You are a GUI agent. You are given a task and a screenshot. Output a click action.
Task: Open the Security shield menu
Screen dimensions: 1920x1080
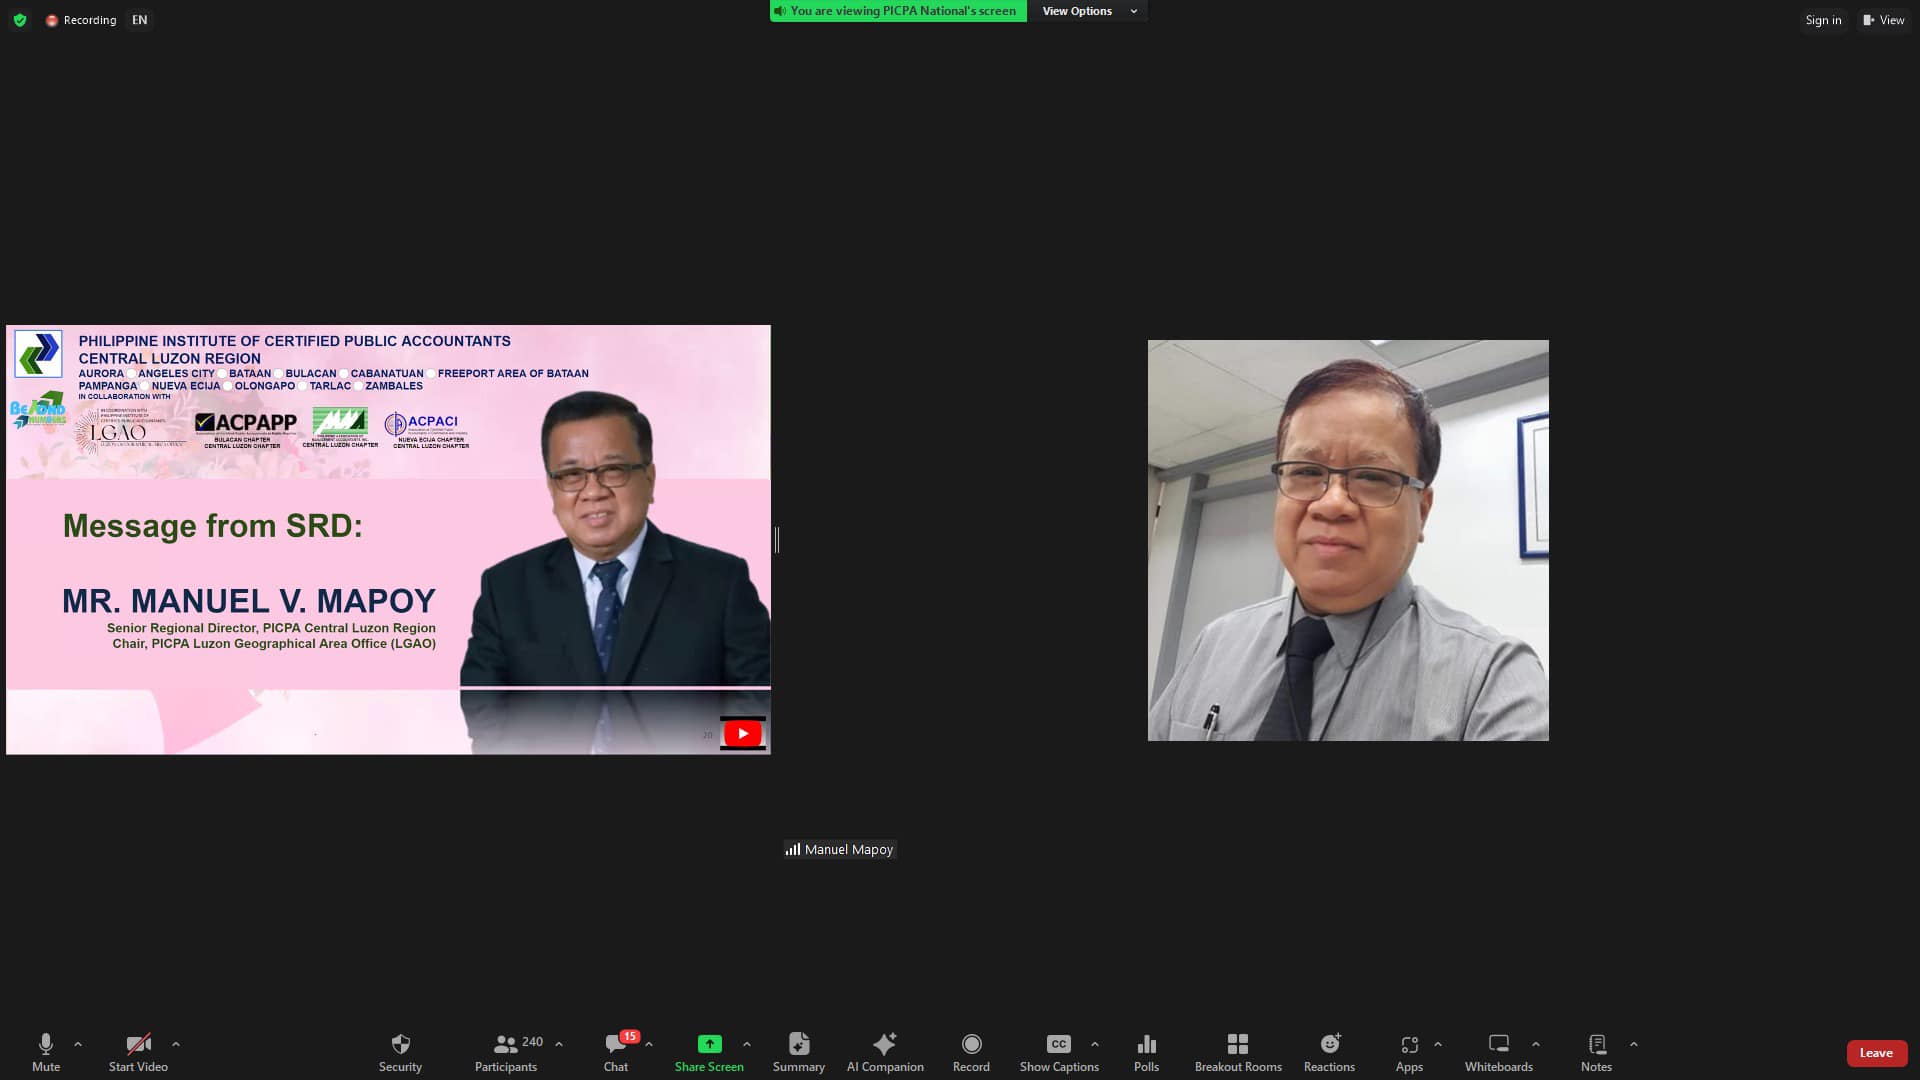point(400,1052)
